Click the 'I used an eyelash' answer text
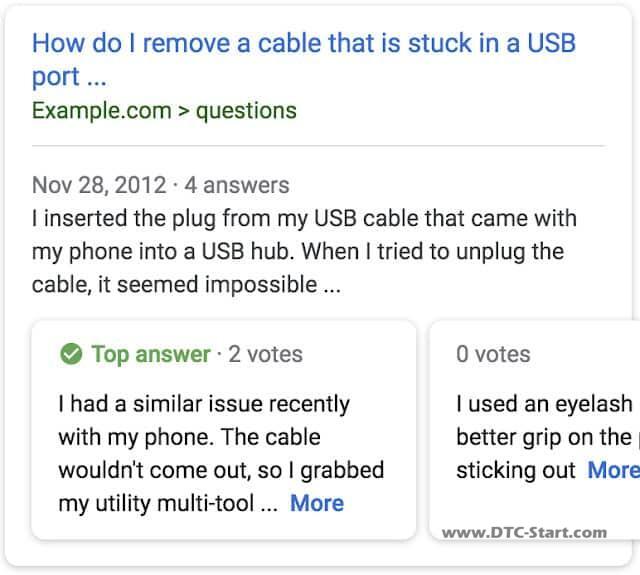 coord(544,404)
